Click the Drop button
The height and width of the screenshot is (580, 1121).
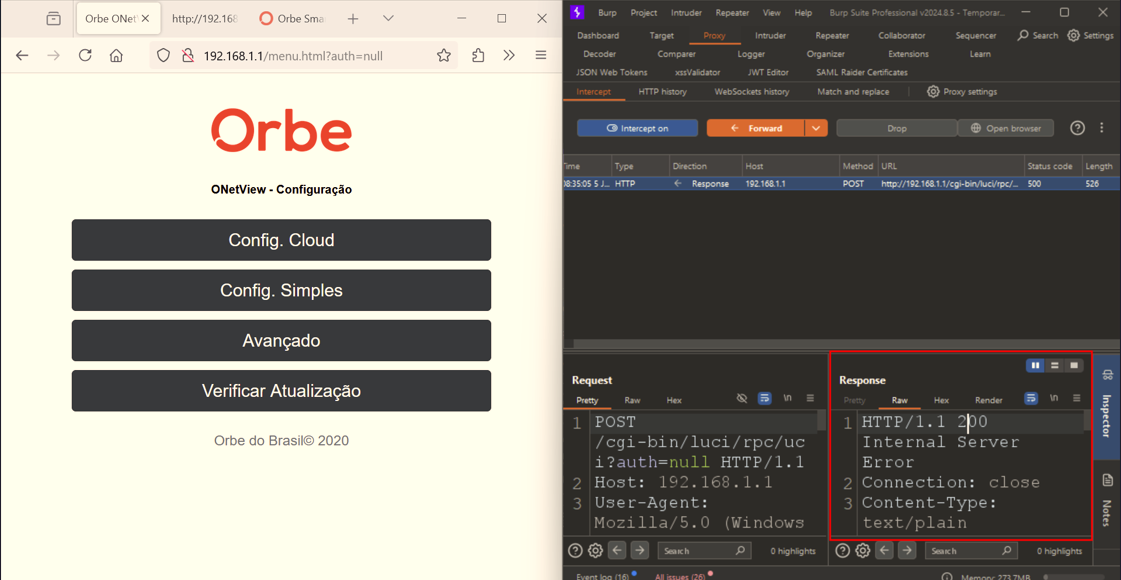click(897, 128)
